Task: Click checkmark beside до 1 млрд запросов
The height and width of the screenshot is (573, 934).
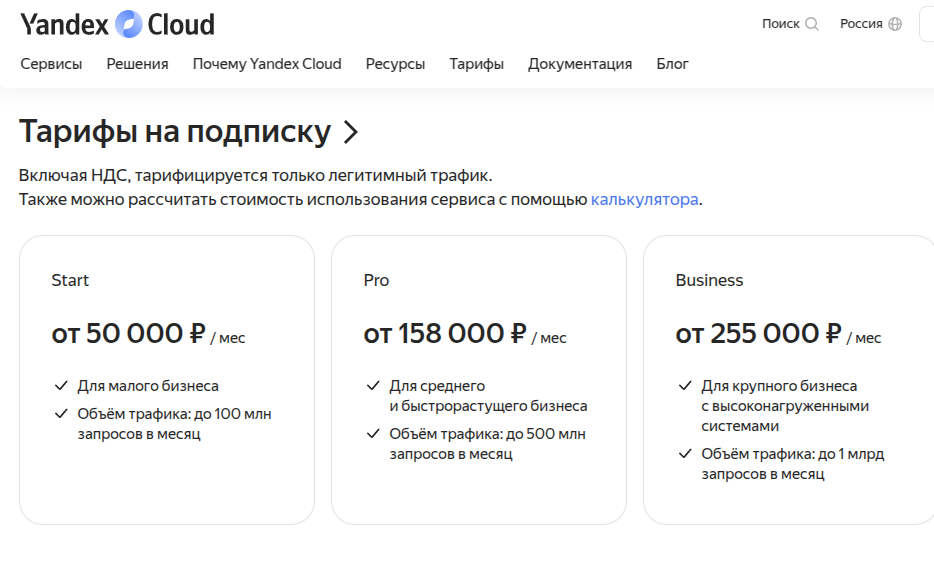Action: click(685, 454)
